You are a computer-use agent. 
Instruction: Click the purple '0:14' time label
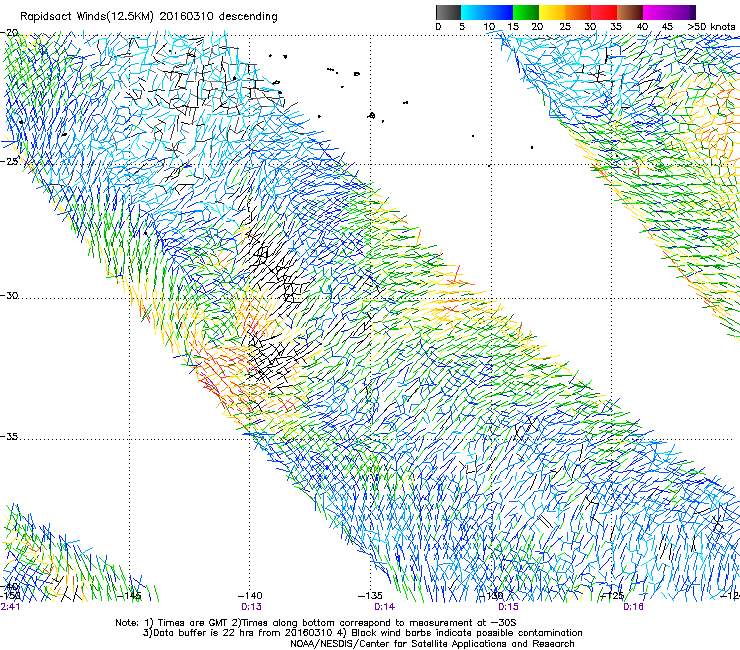[385, 607]
